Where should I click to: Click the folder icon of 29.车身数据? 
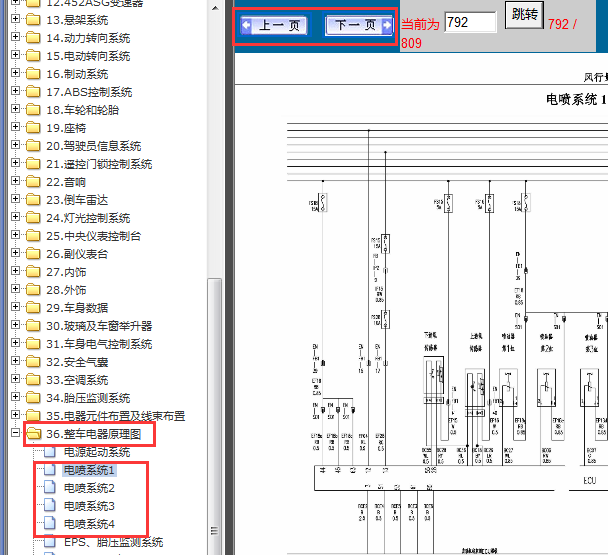pos(33,307)
